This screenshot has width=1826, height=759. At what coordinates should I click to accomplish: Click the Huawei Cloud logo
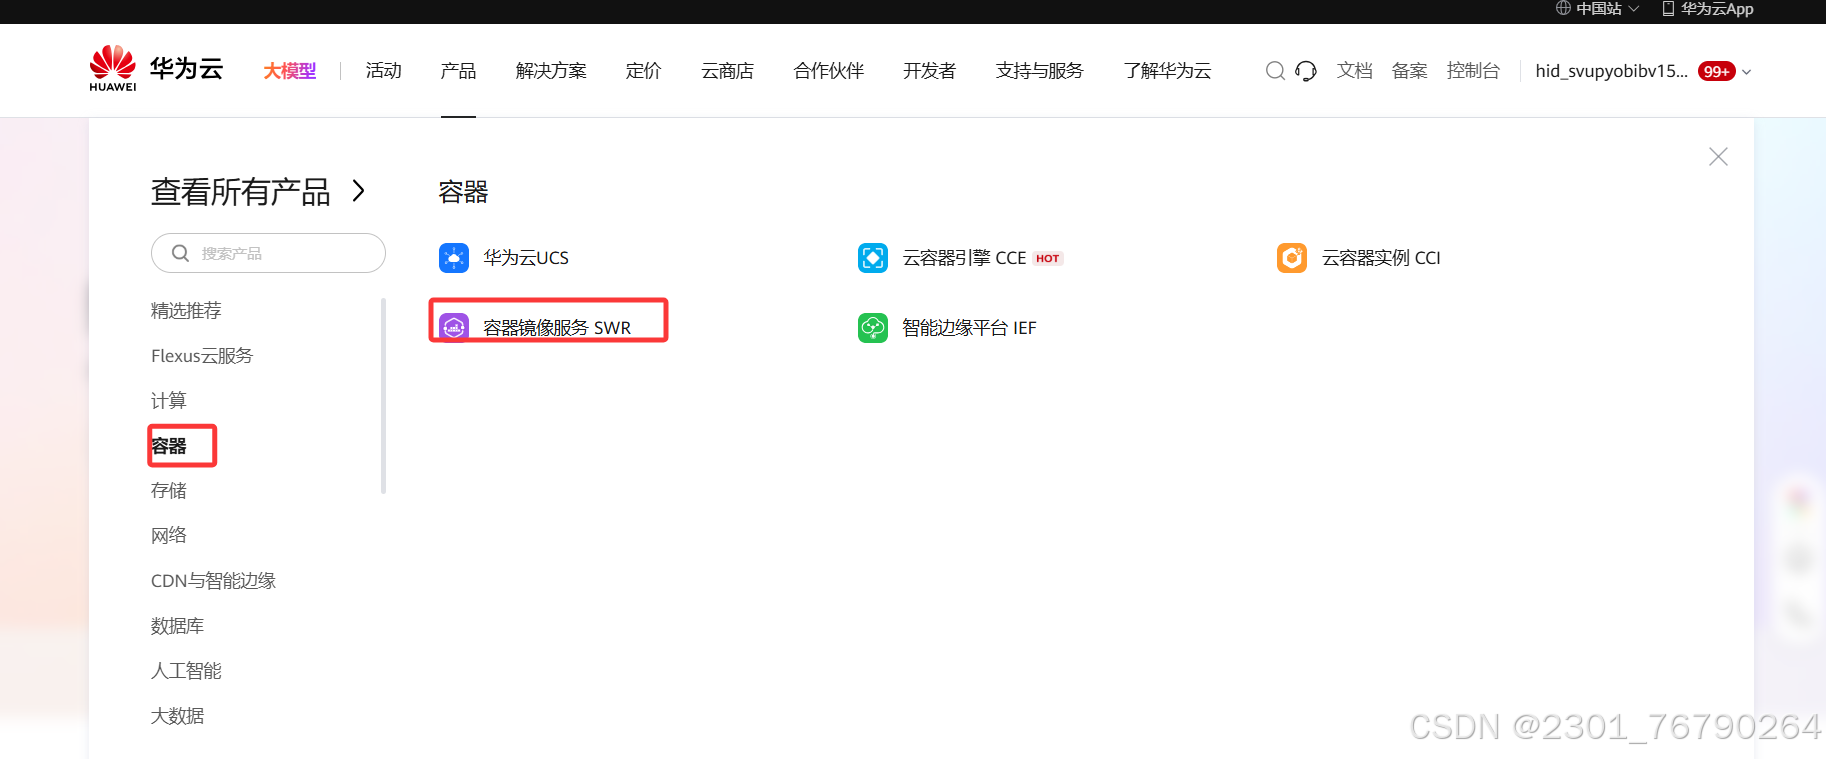[x=156, y=69]
